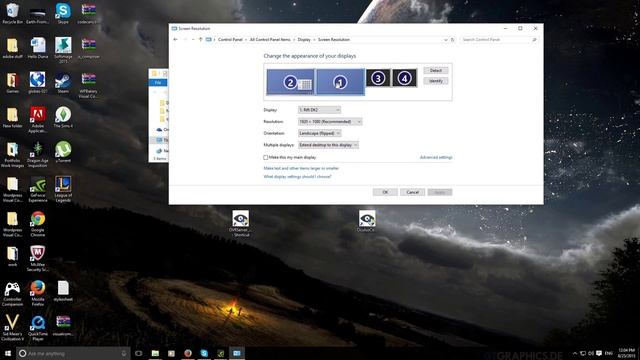The height and width of the screenshot is (360, 640).
Task: Launch uTorrent from the desktop
Action: coord(63,152)
